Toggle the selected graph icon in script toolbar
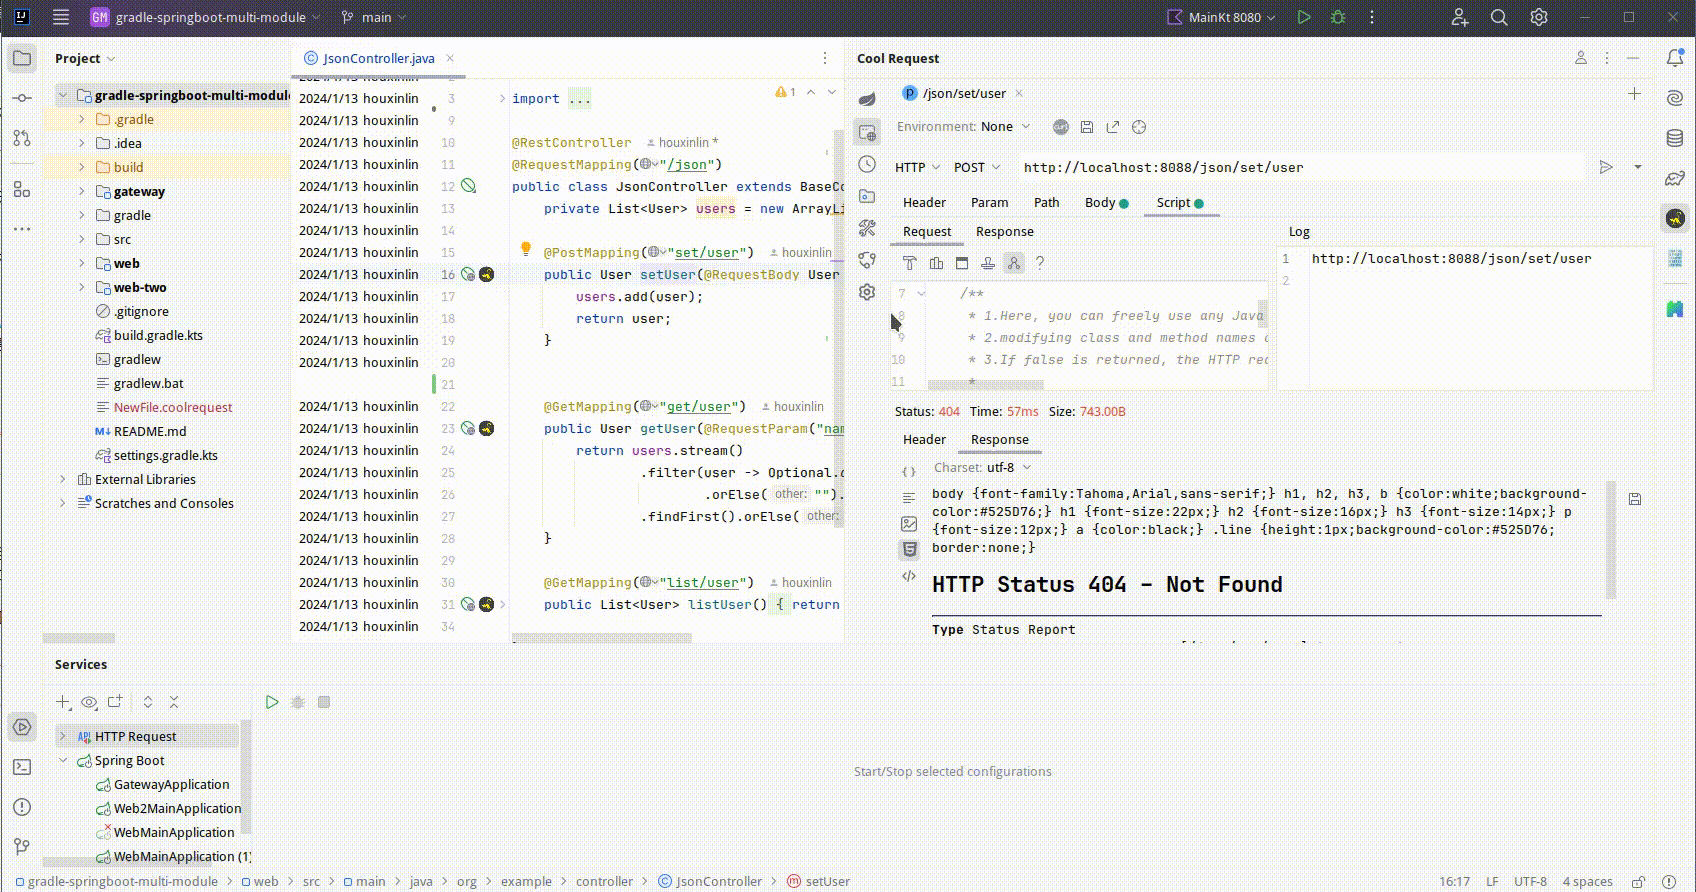 click(x=1014, y=263)
